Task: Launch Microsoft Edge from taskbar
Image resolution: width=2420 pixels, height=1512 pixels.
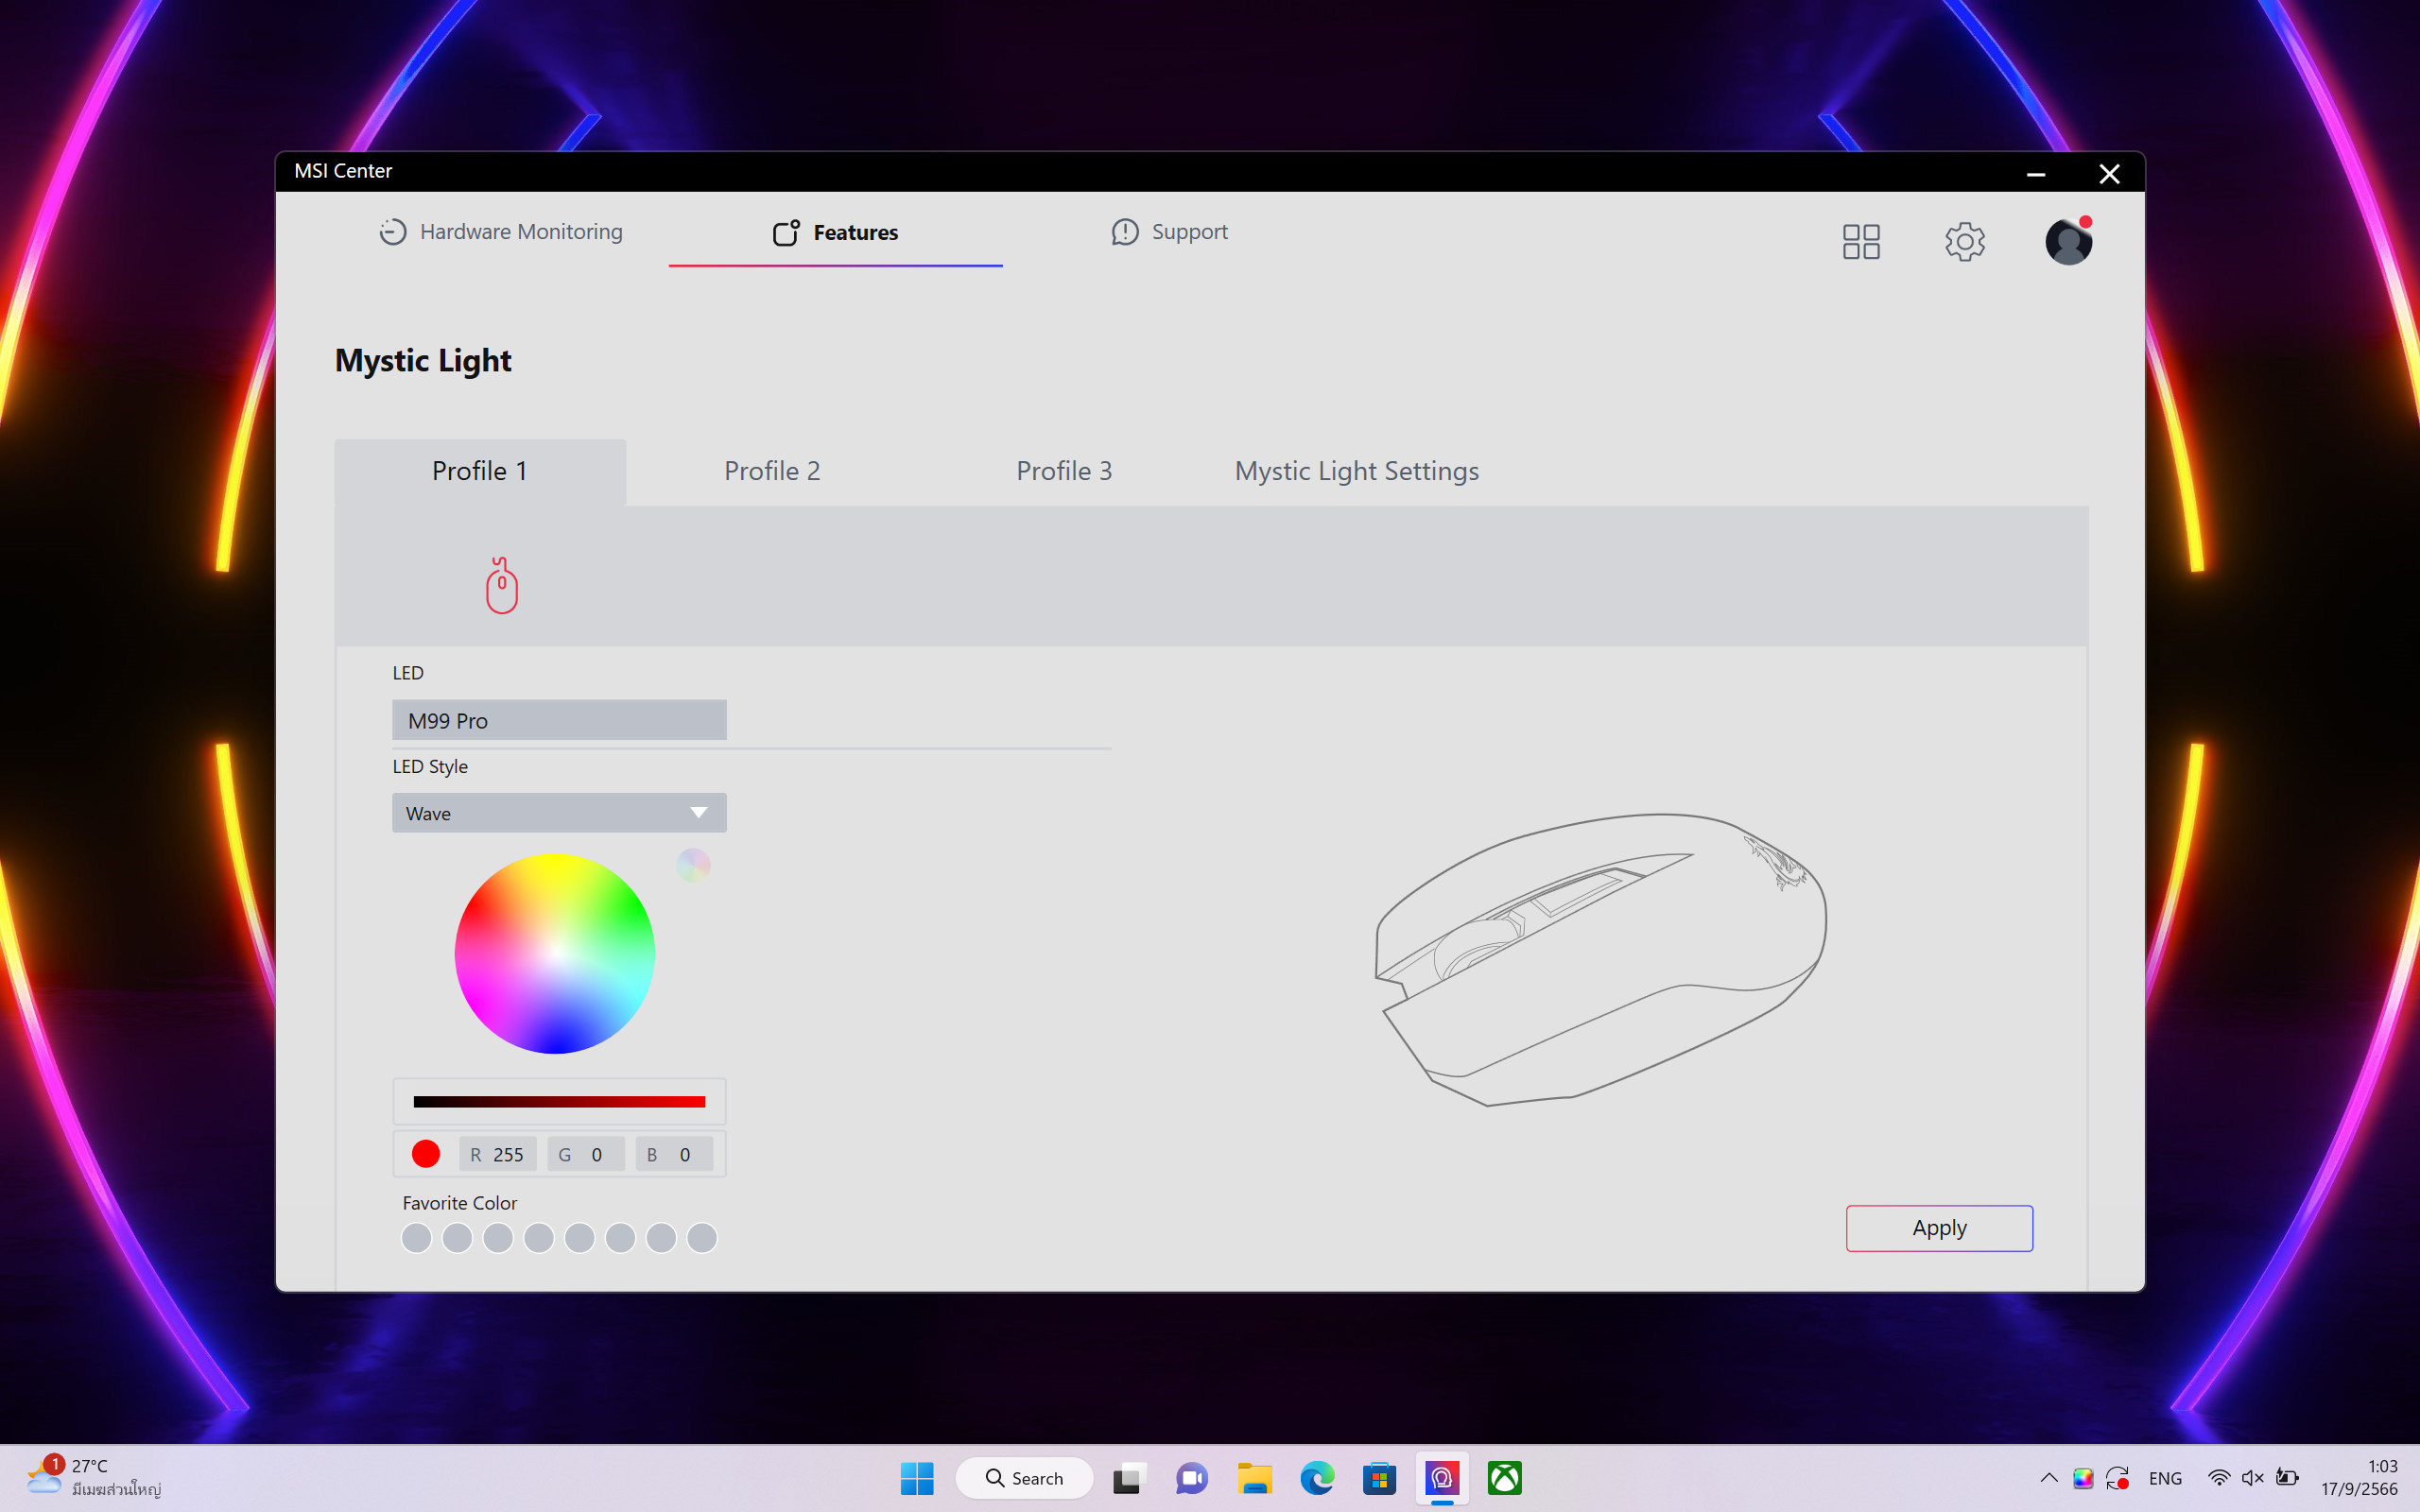Action: click(1317, 1478)
